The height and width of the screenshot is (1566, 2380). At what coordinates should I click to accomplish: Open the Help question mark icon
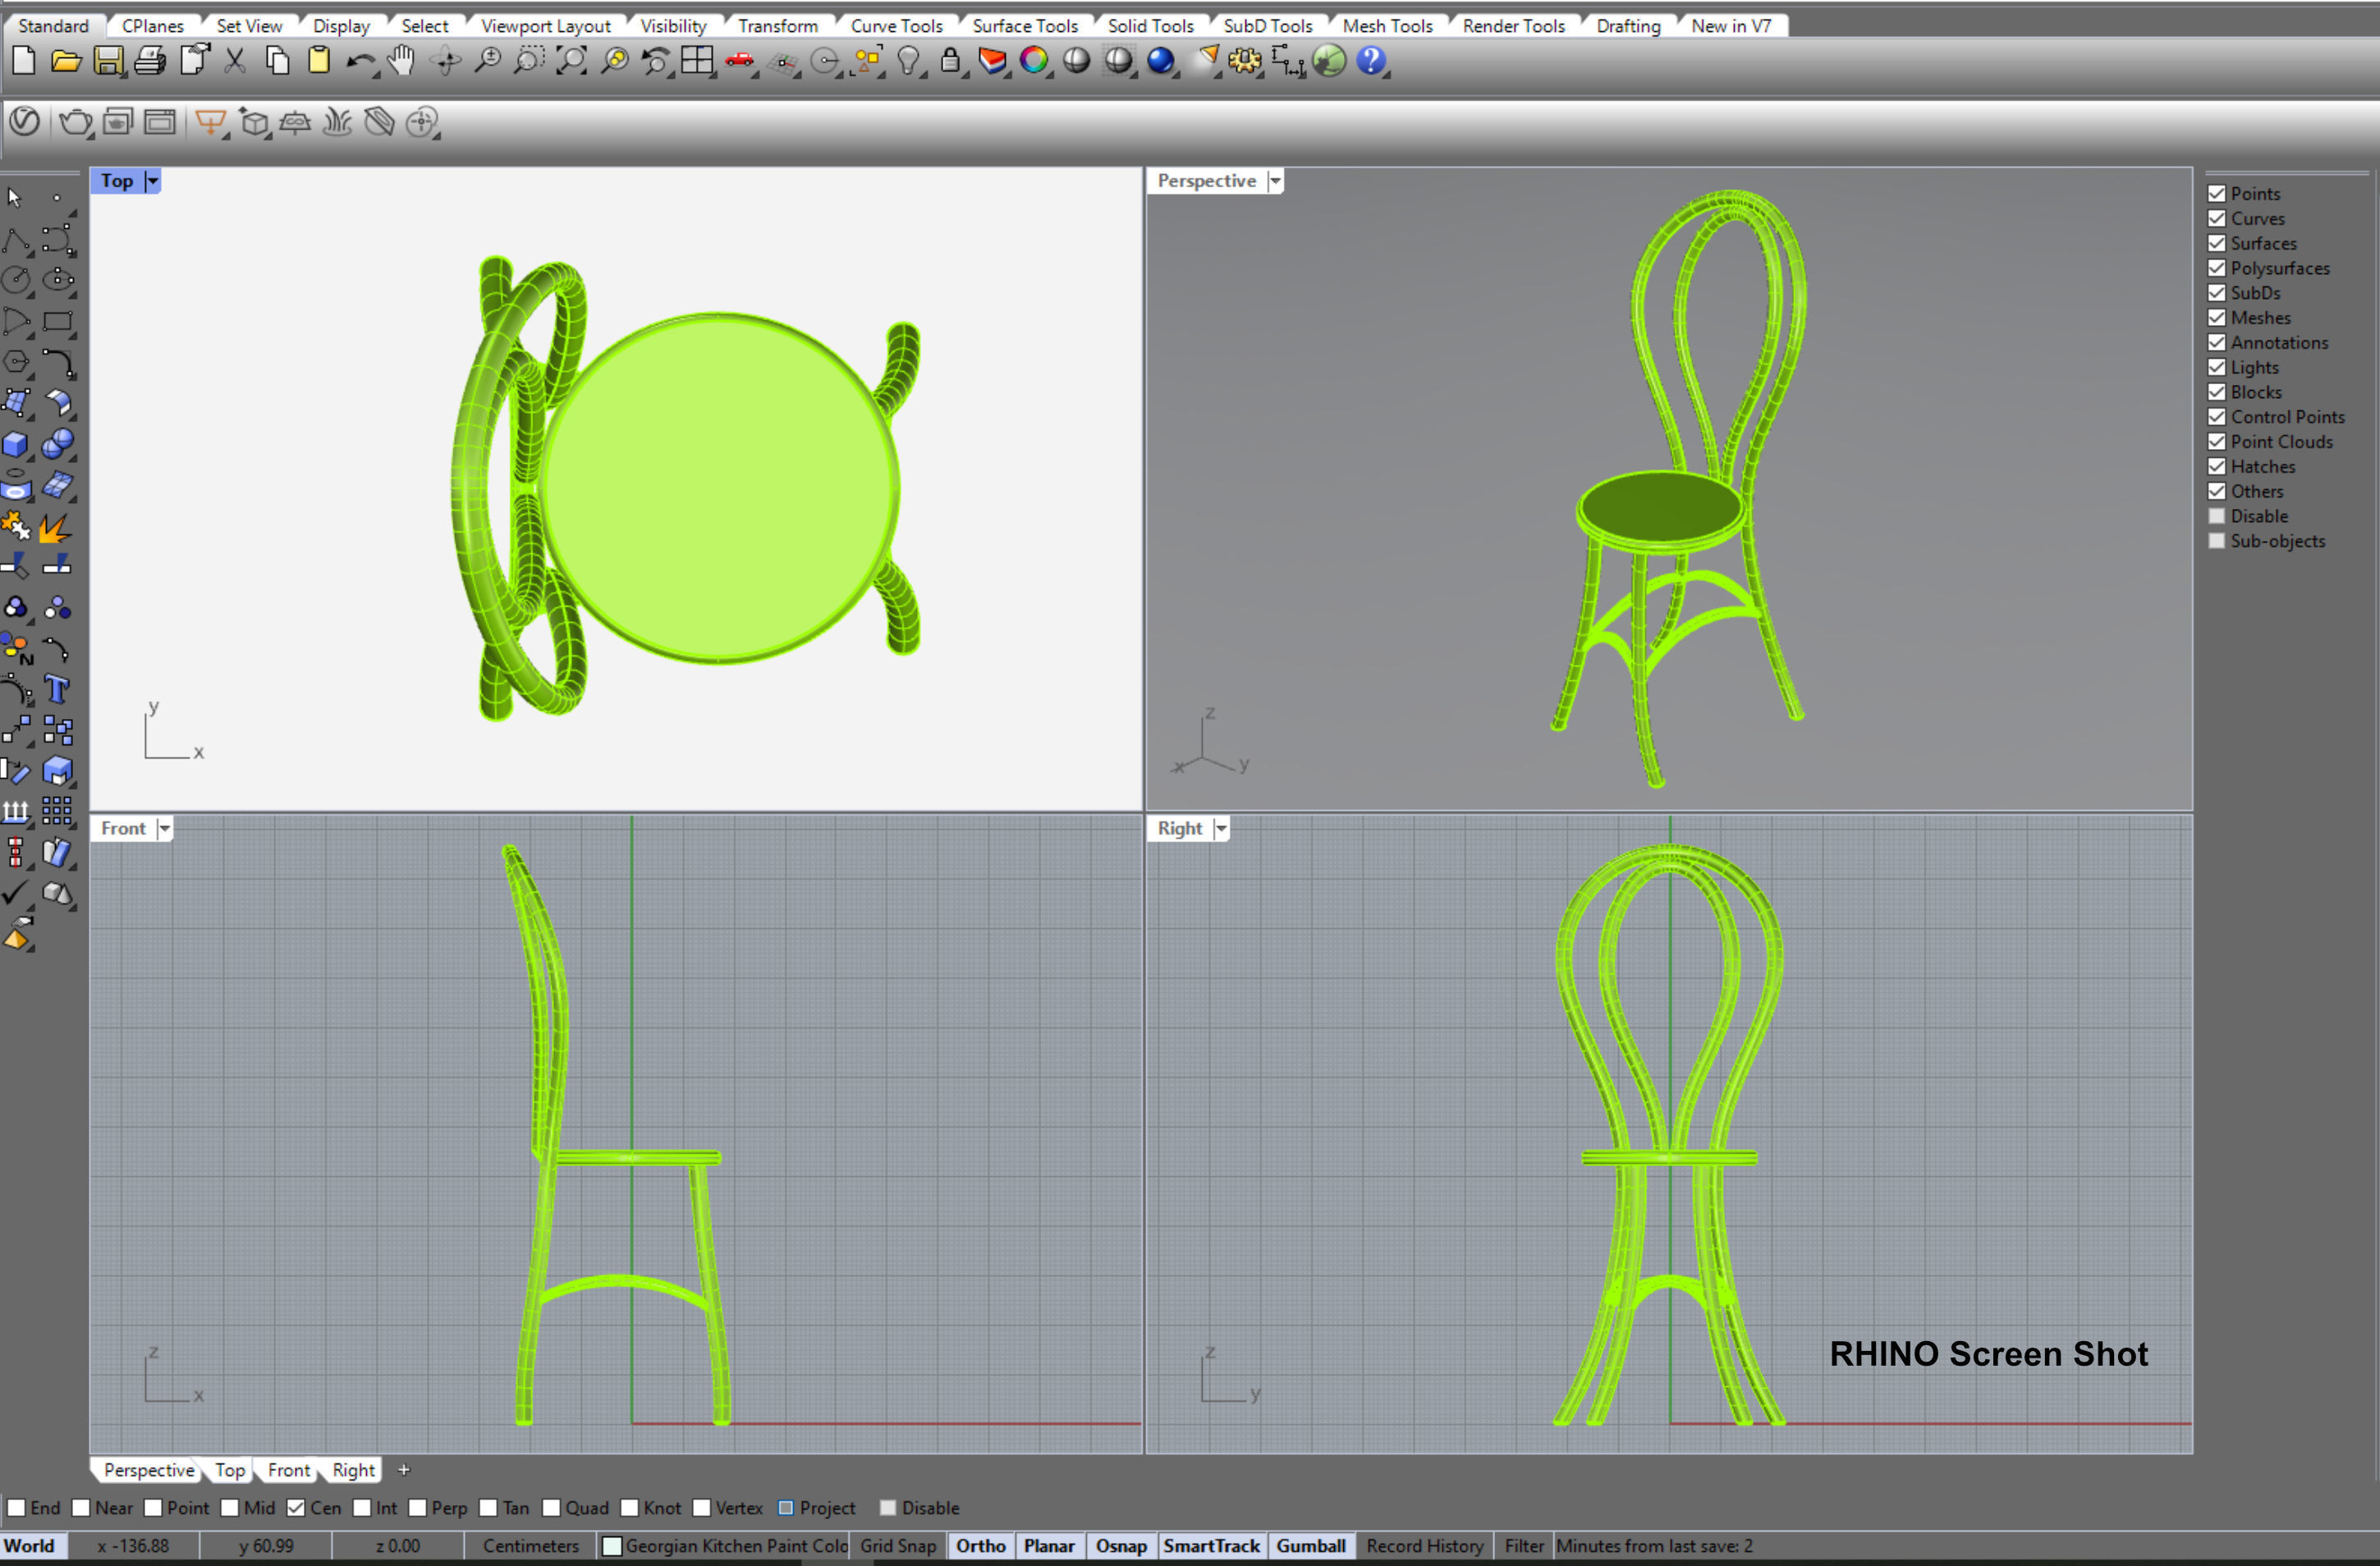(x=1371, y=61)
